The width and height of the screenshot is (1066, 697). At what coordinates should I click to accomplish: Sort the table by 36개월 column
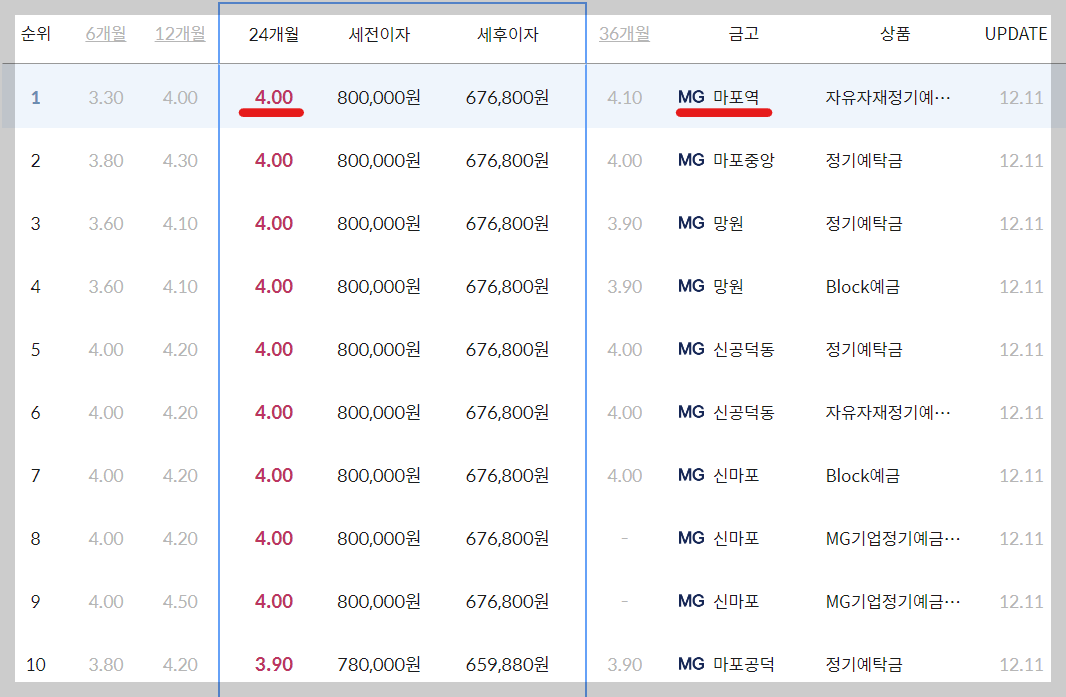[624, 34]
